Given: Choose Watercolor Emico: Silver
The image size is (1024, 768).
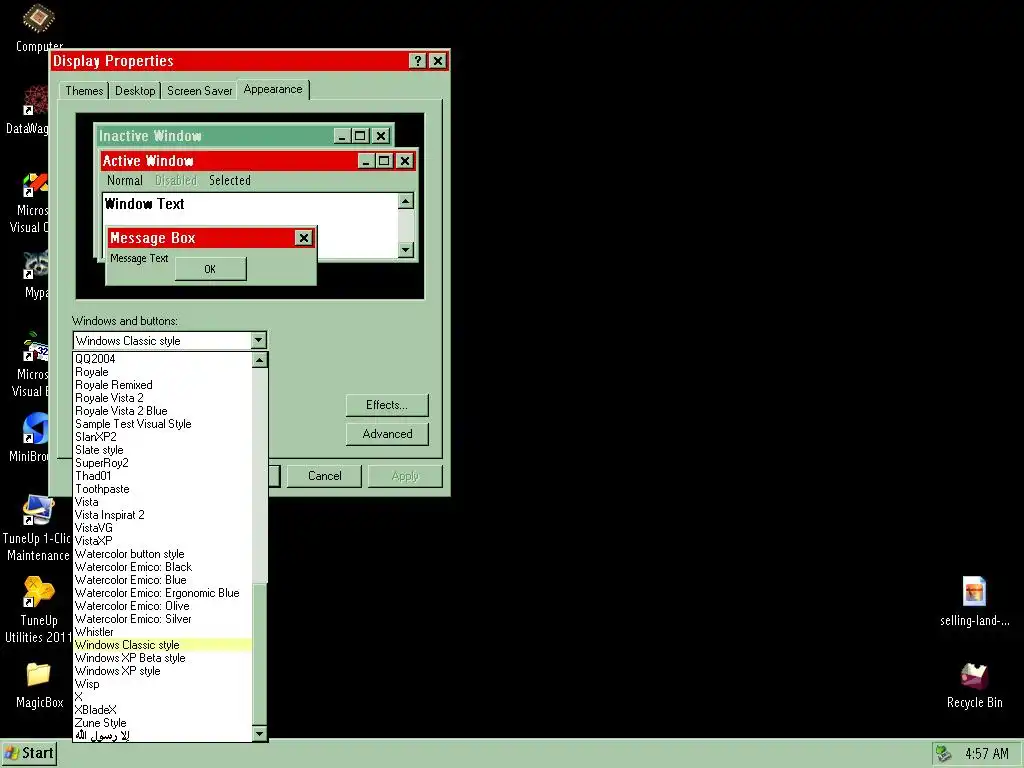Looking at the screenshot, I should coord(163,619).
